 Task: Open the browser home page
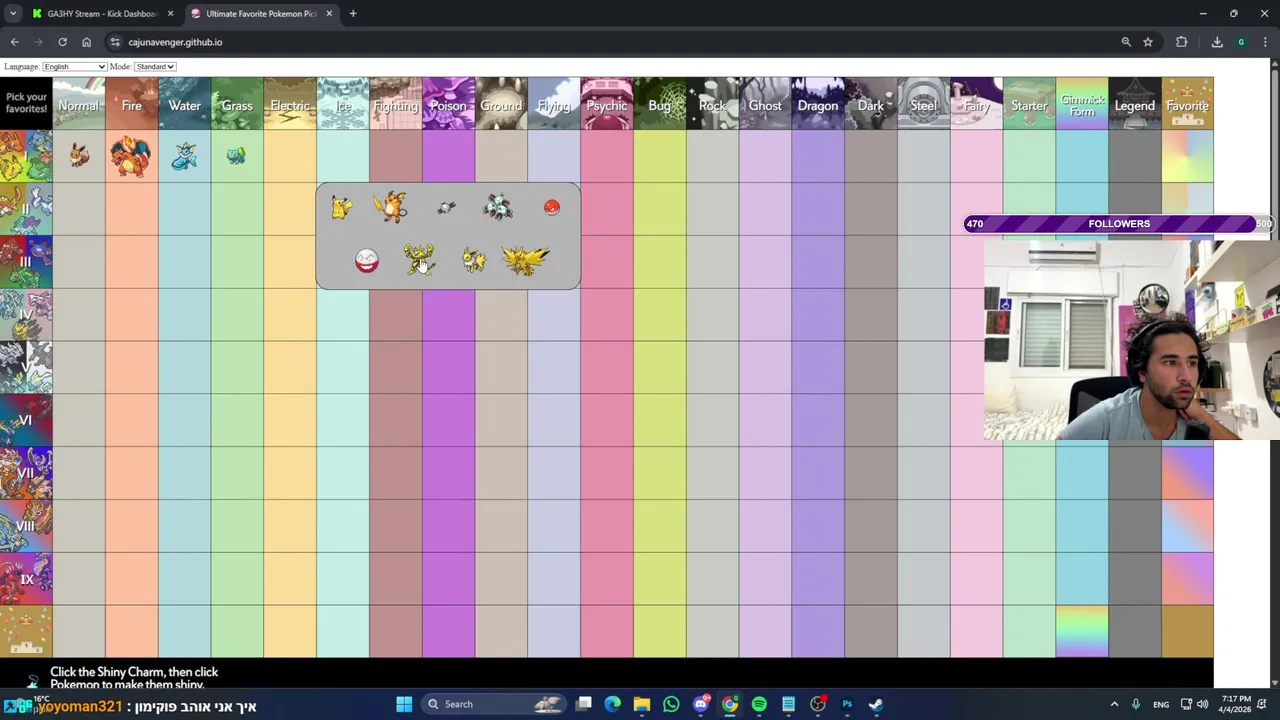pyautogui.click(x=86, y=42)
